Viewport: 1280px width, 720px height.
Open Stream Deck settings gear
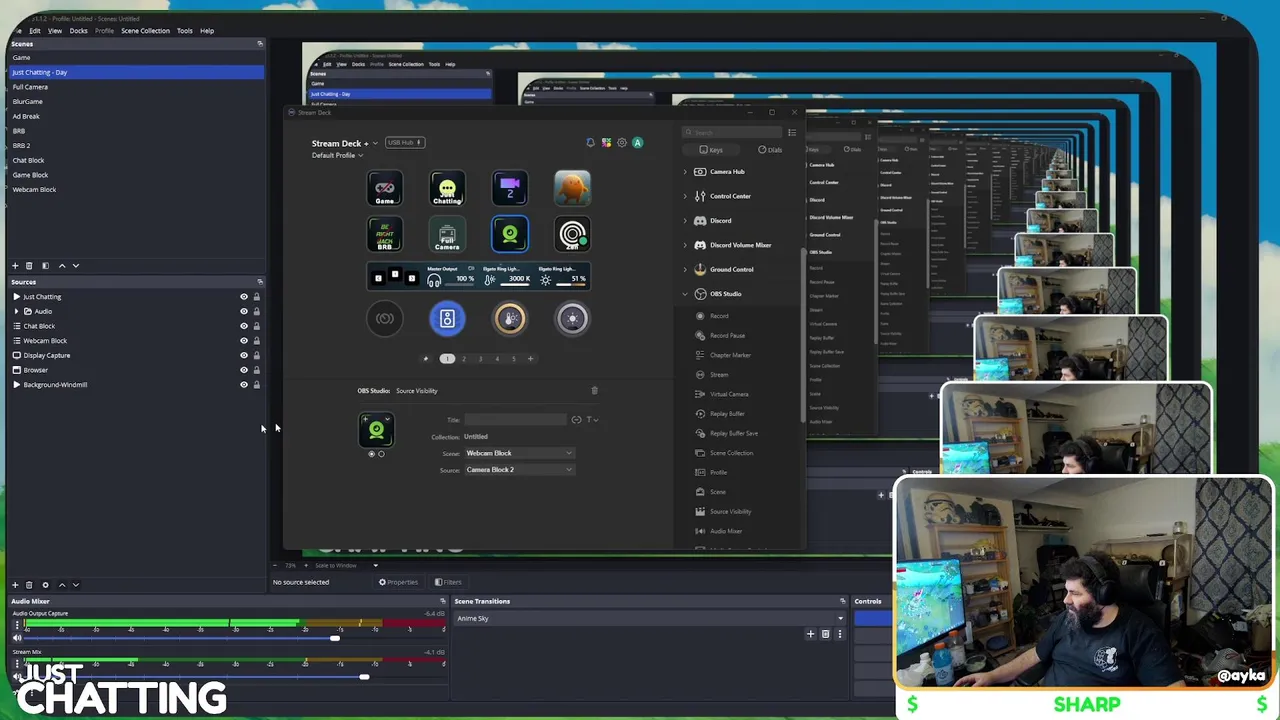[622, 143]
